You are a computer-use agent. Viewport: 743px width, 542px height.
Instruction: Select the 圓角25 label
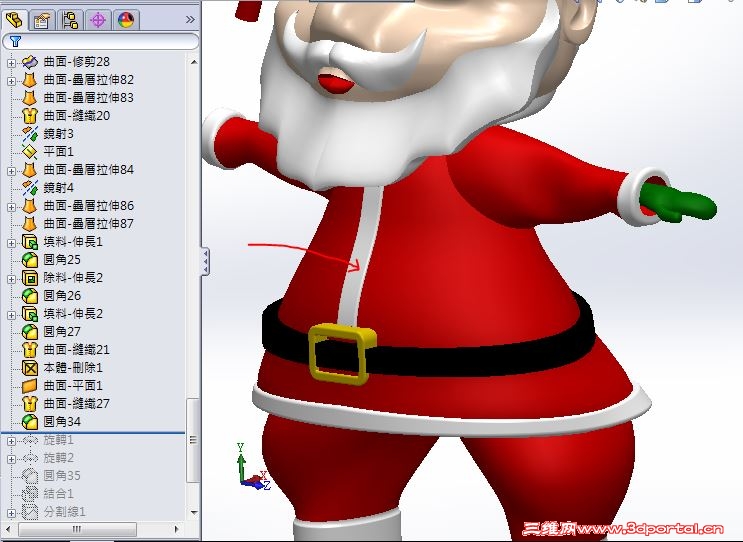[x=62, y=260]
